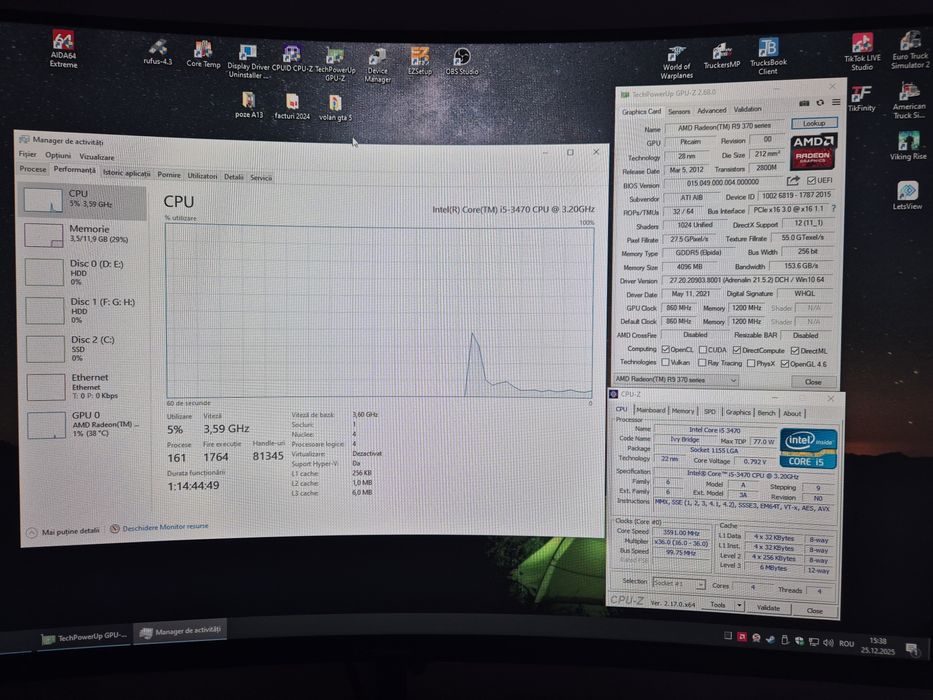Screen dimensions: 933x700
Task: Switch to Istoric aplicații tab
Action: pos(126,173)
